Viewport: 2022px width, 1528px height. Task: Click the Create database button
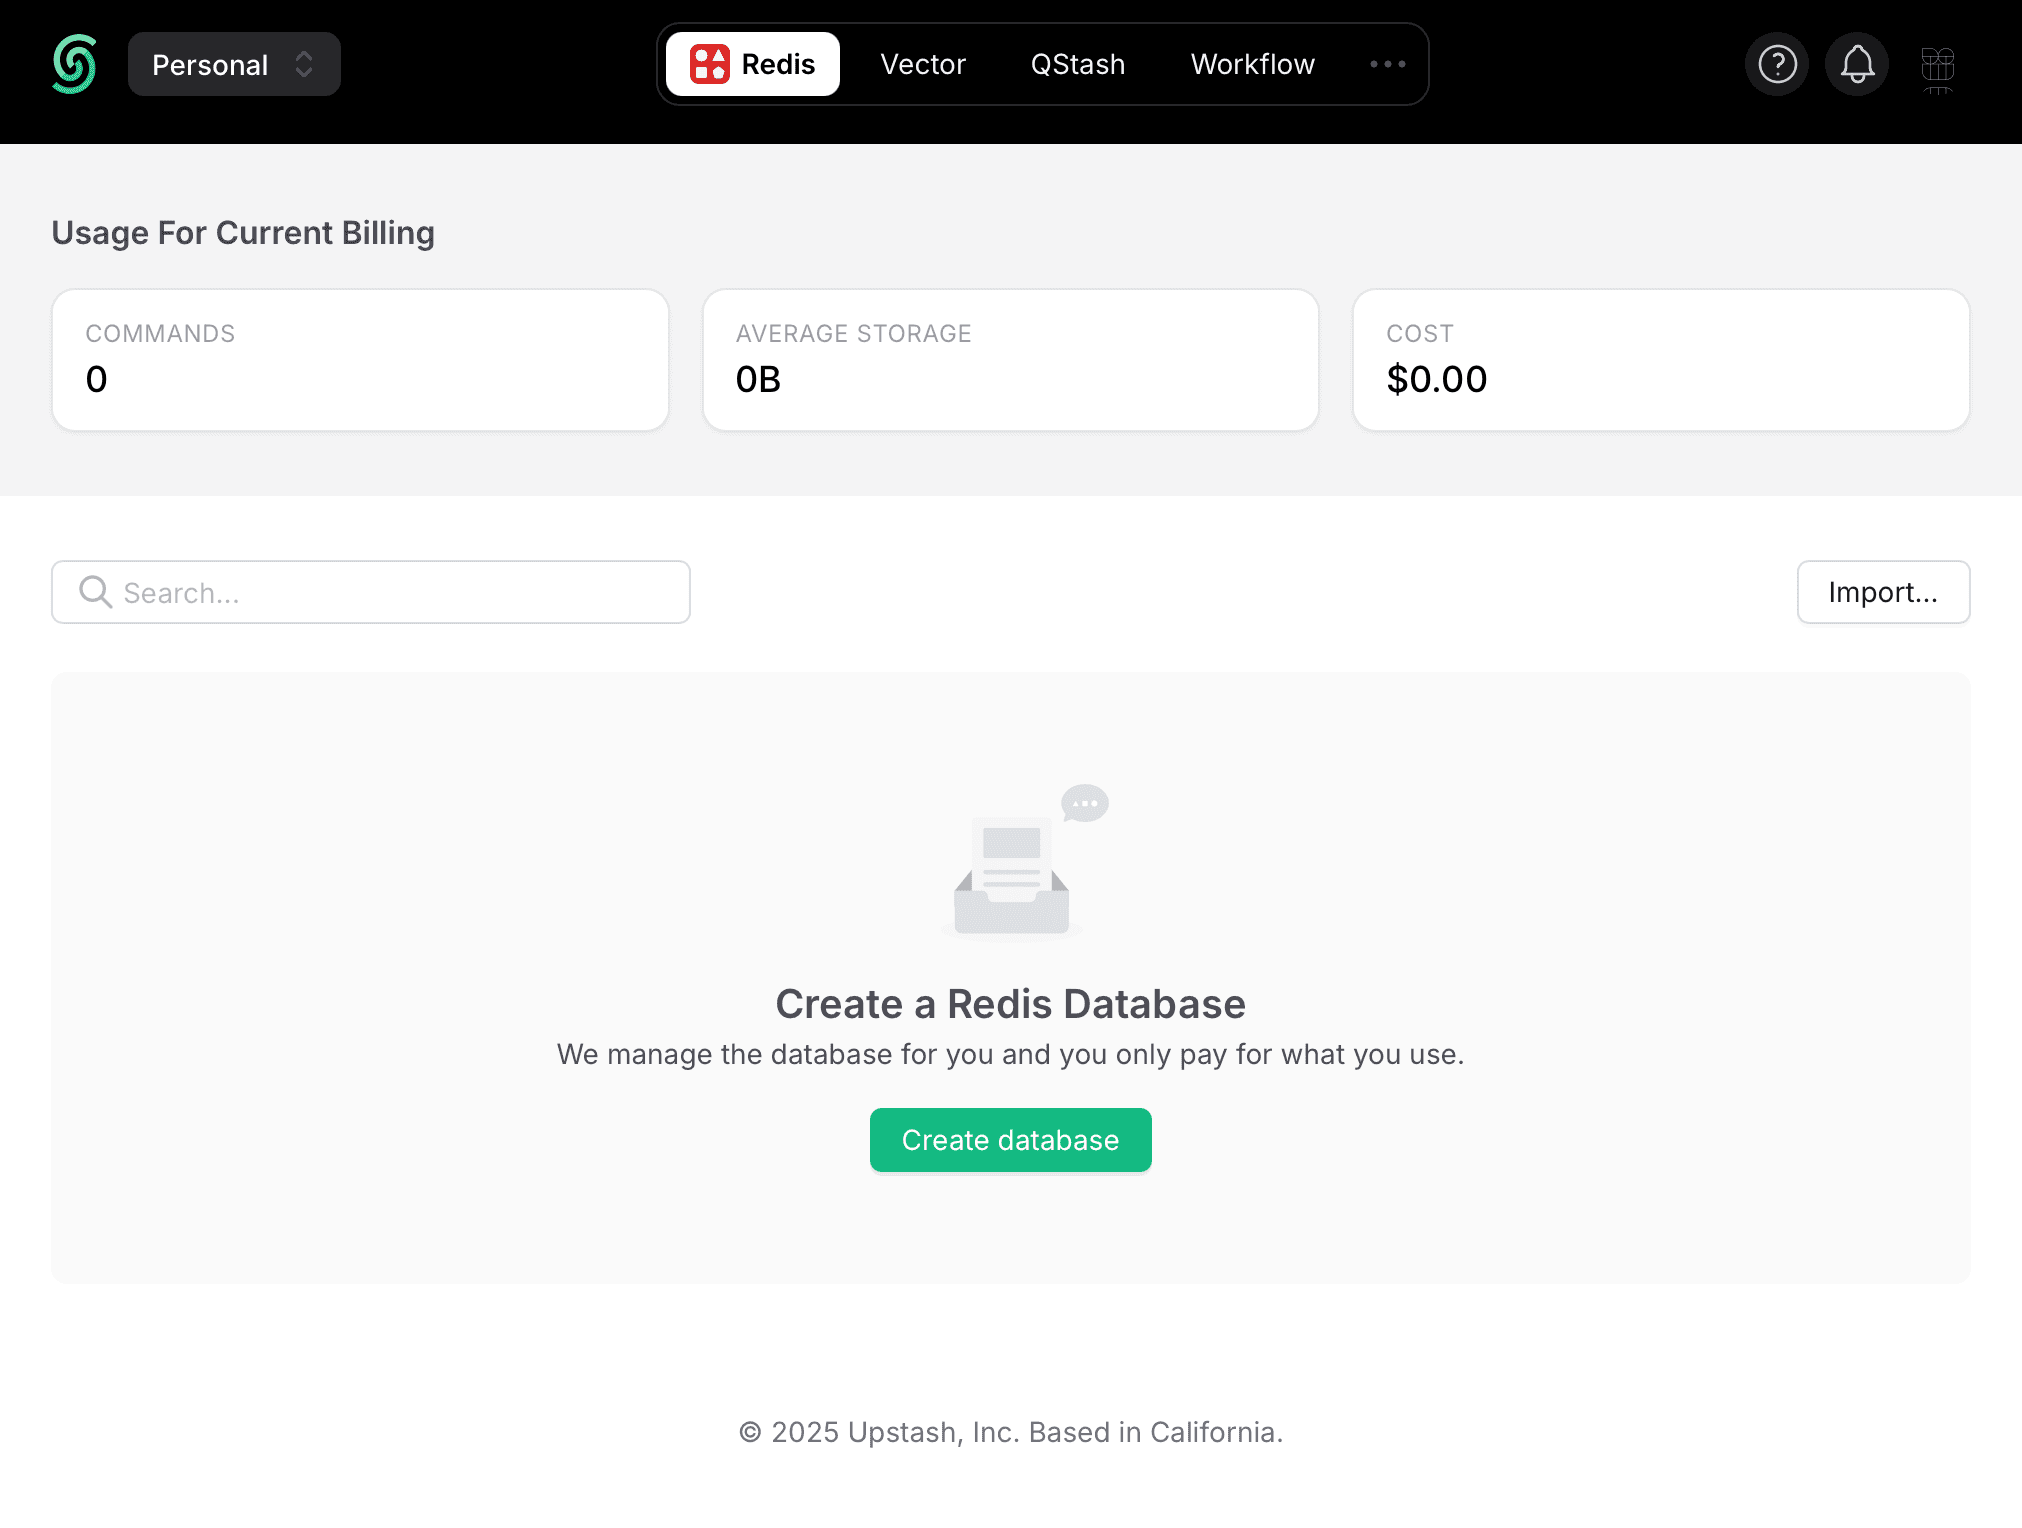1010,1140
